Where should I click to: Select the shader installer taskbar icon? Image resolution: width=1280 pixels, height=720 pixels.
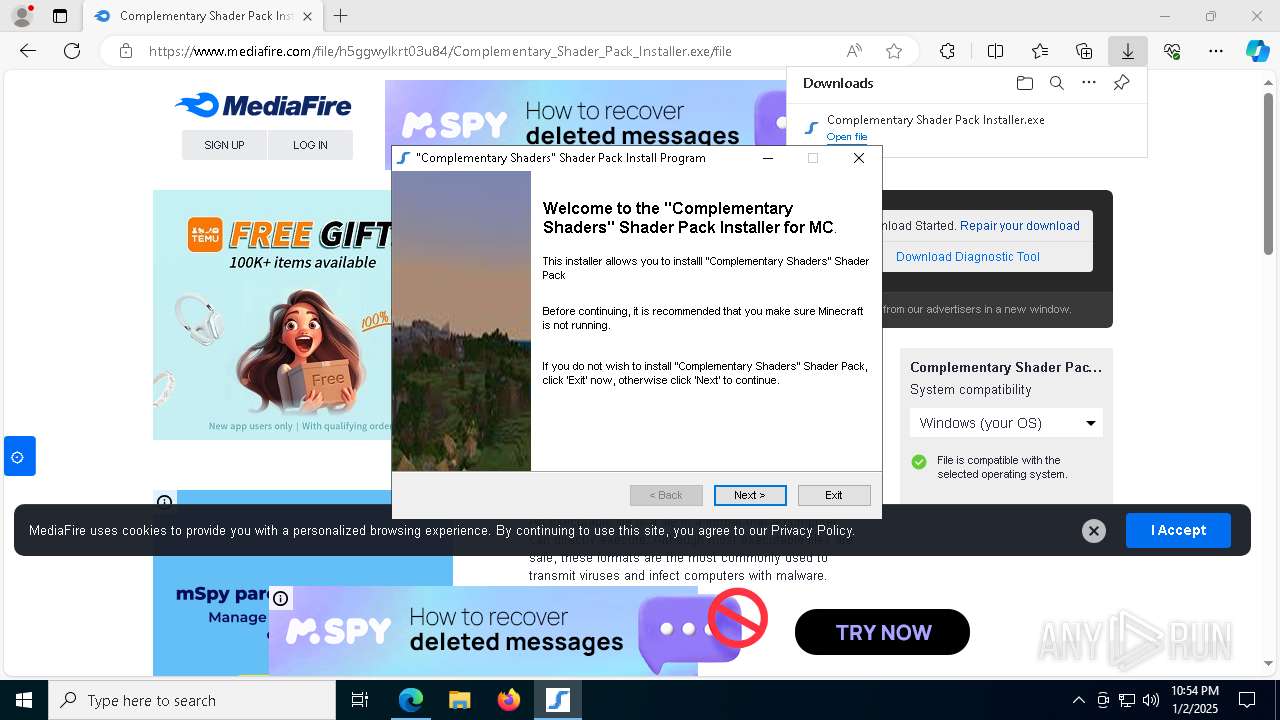[x=557, y=700]
